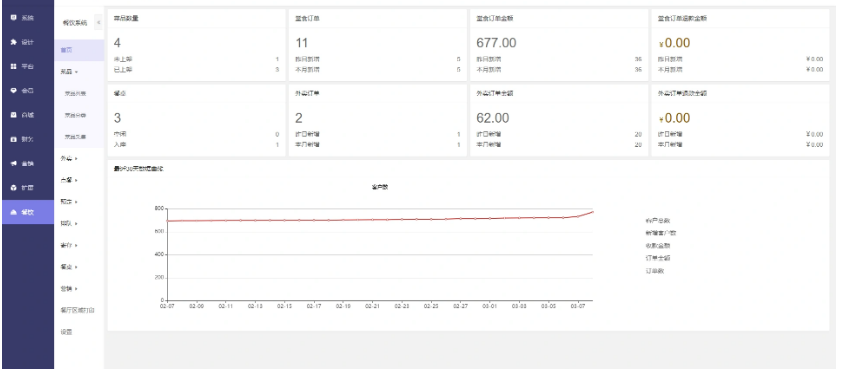Open the 设计 puzzle-piece icon in sidebar
847x369 pixels.
click(14, 42)
